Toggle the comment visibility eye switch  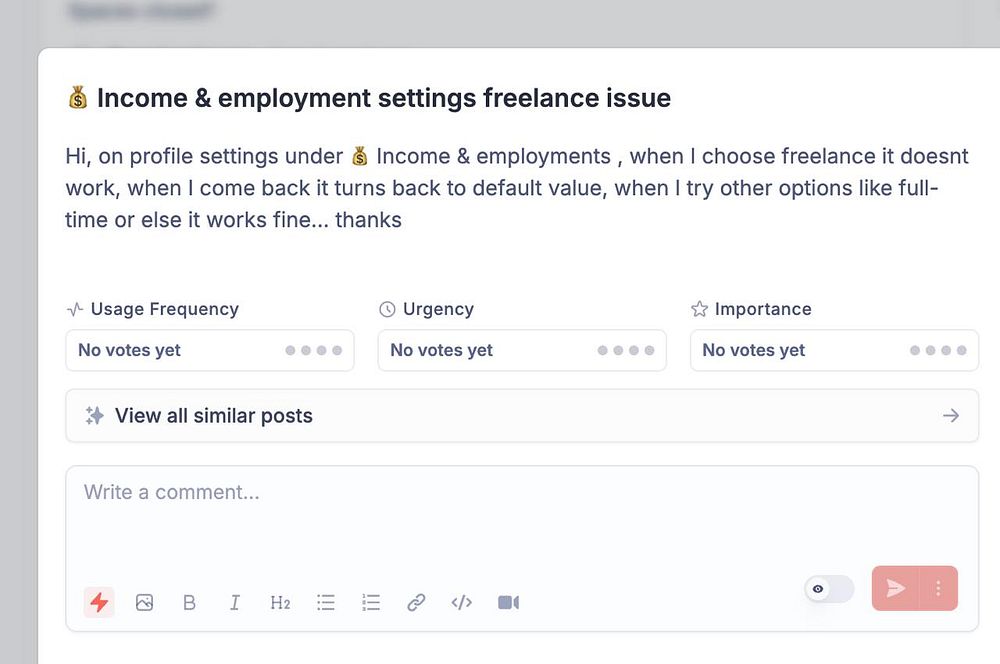[829, 589]
